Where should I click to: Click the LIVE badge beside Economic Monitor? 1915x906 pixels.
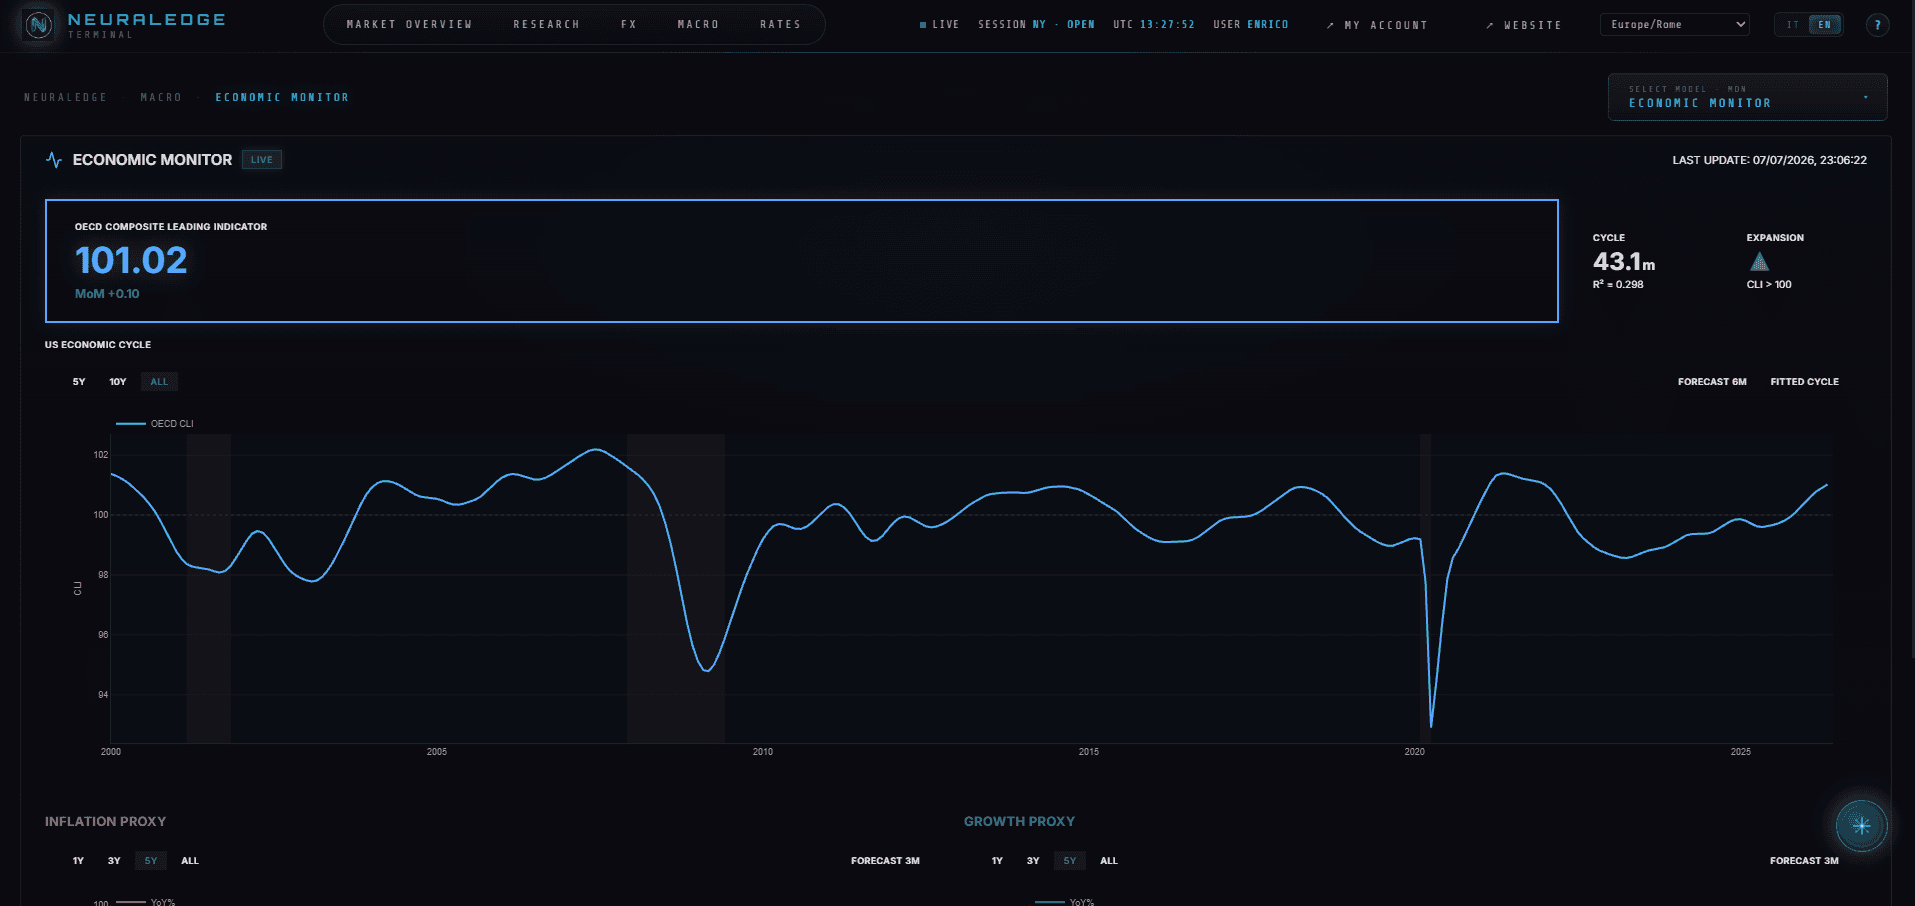262,160
